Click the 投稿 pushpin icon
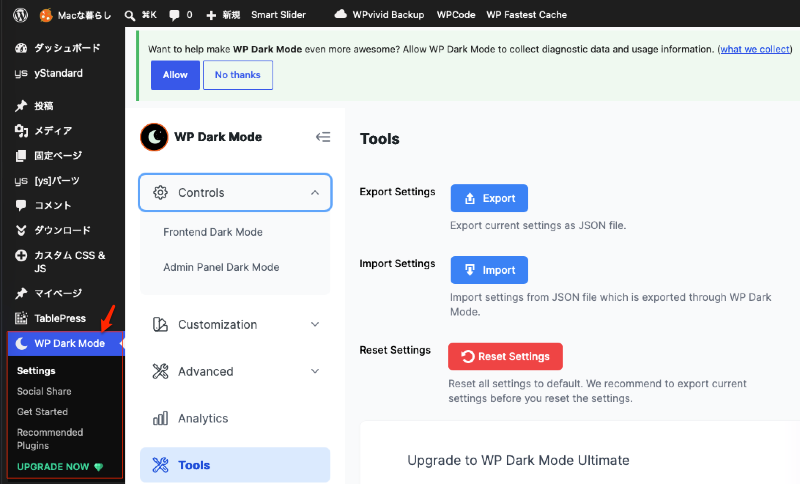Screen dimensions: 800x484 [21, 106]
